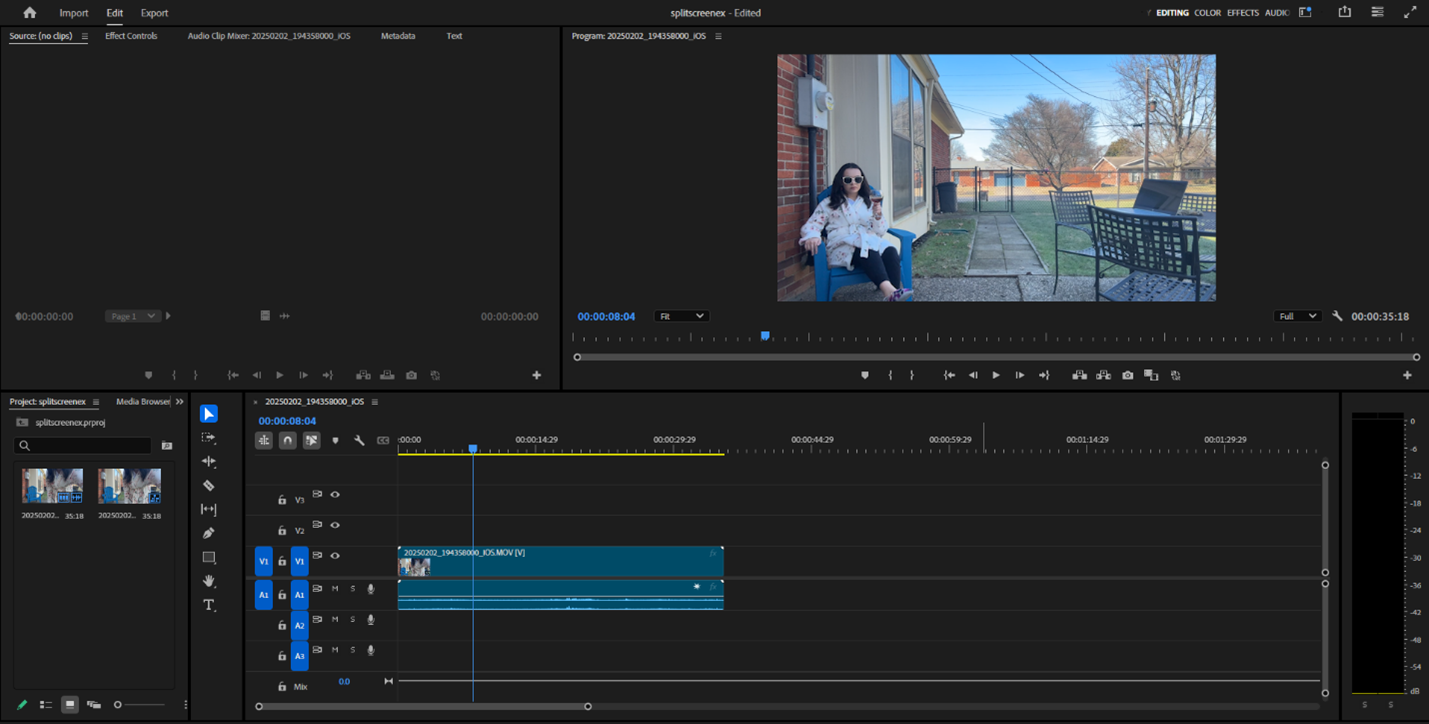Viewport: 1429px width, 724px height.
Task: Open Project panel menu icon
Action: tap(96, 402)
